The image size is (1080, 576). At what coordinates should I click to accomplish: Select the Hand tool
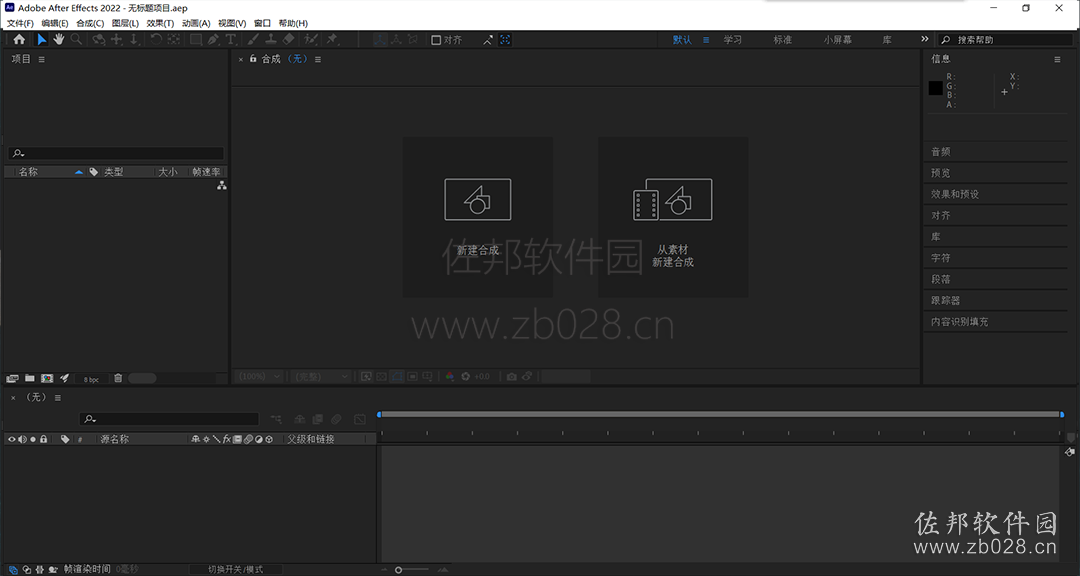59,39
